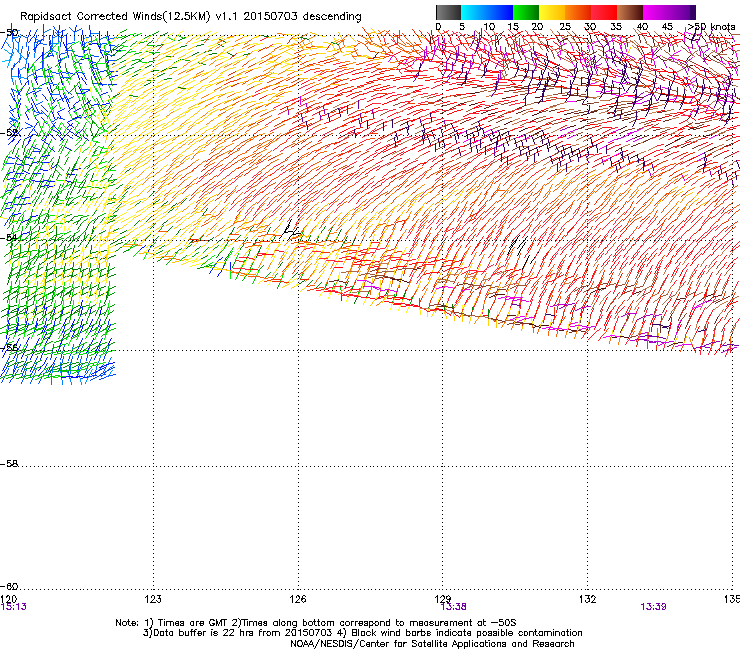Click the -54 latitude axis label
740x650 pixels.
point(9,237)
